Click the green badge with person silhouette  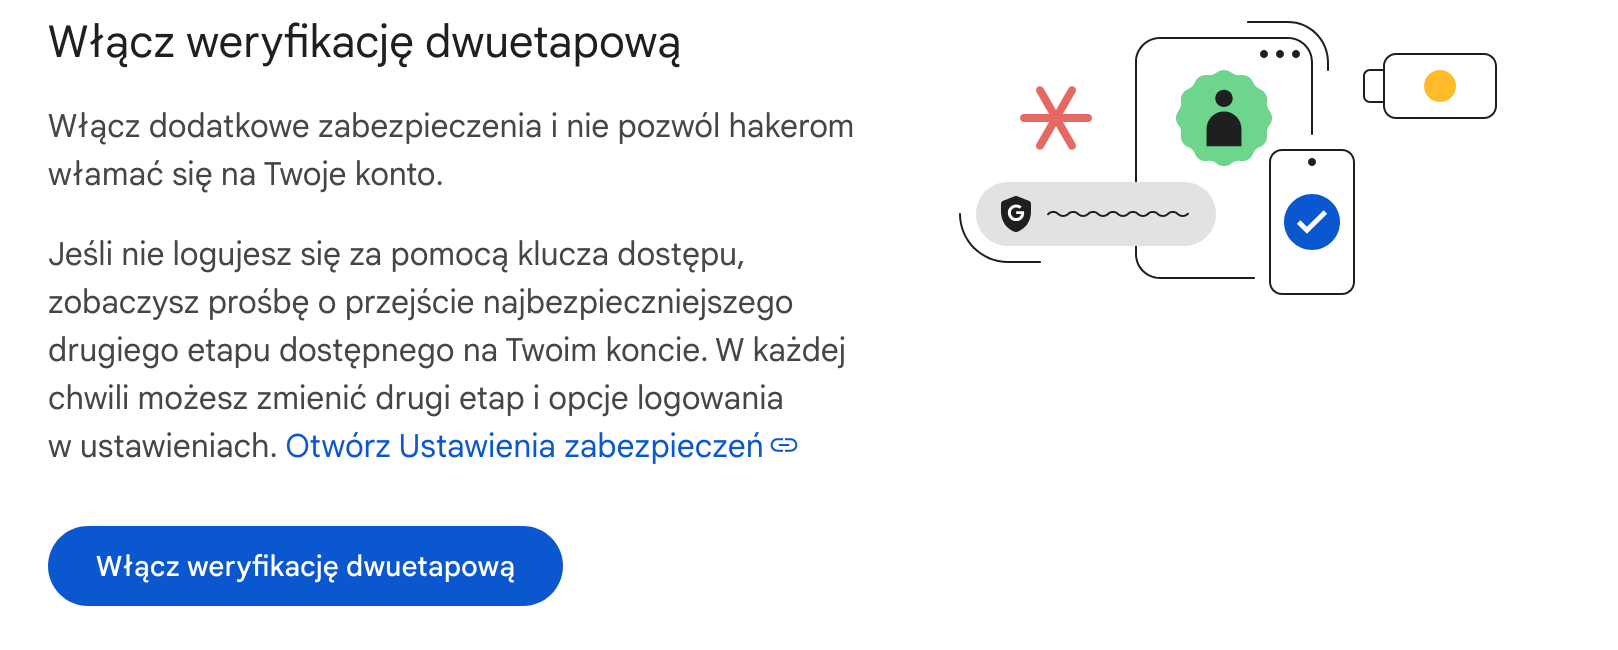tap(1223, 118)
